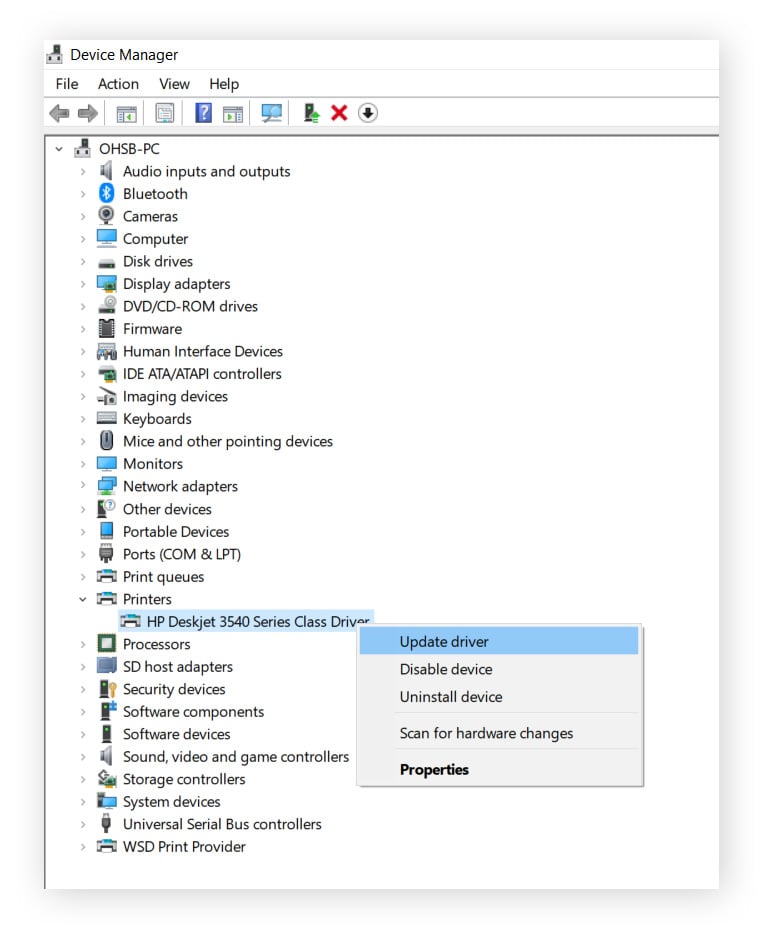Expand the Display adapters category
This screenshot has width=764, height=934.
83,284
